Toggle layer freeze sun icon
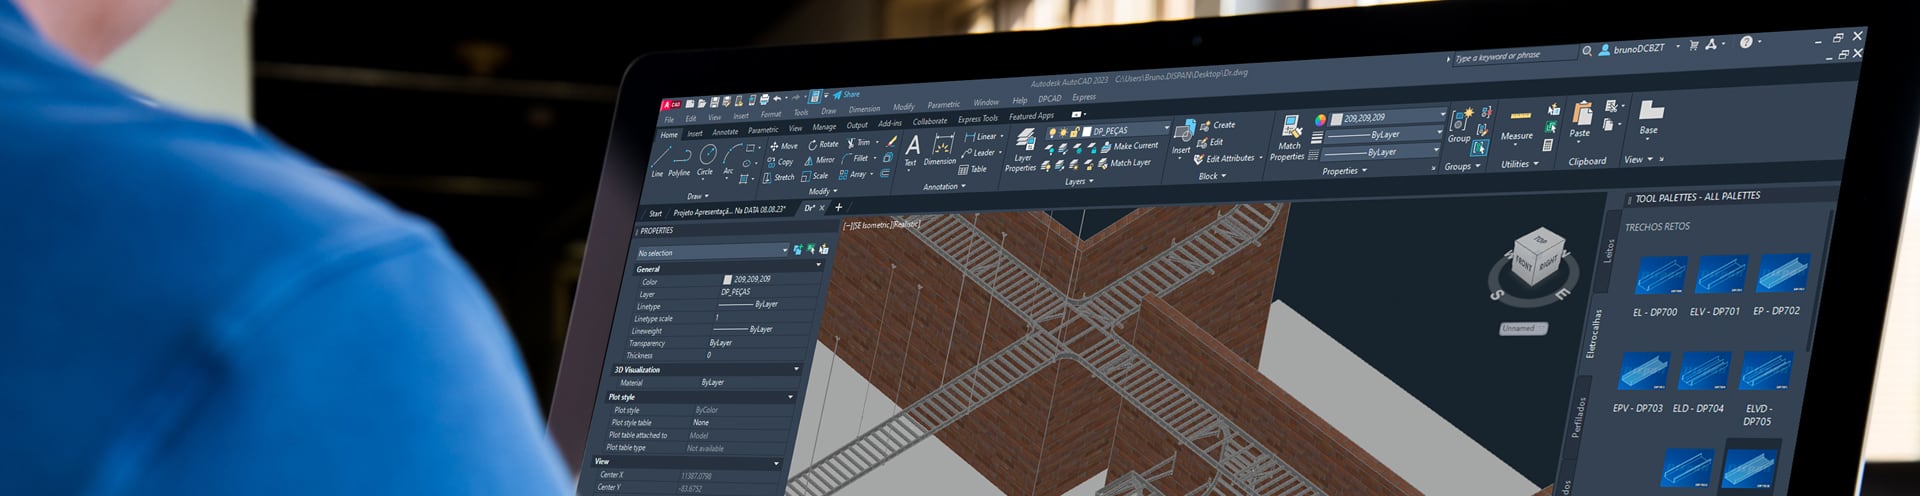 1064,133
